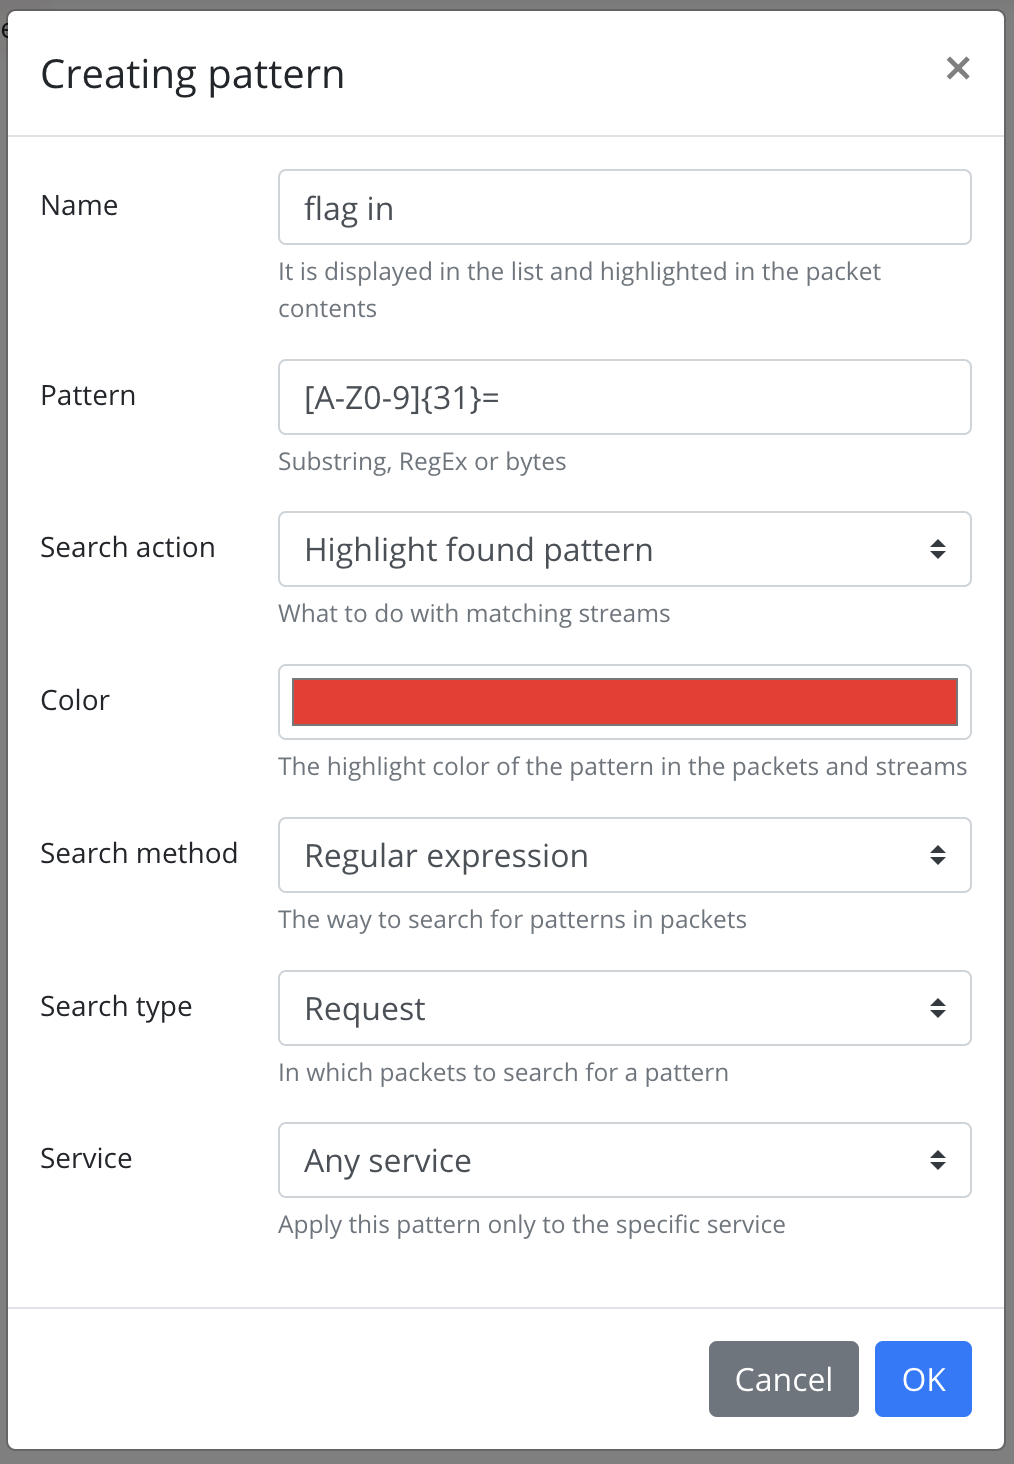Click the Creating pattern dialog title

point(192,73)
